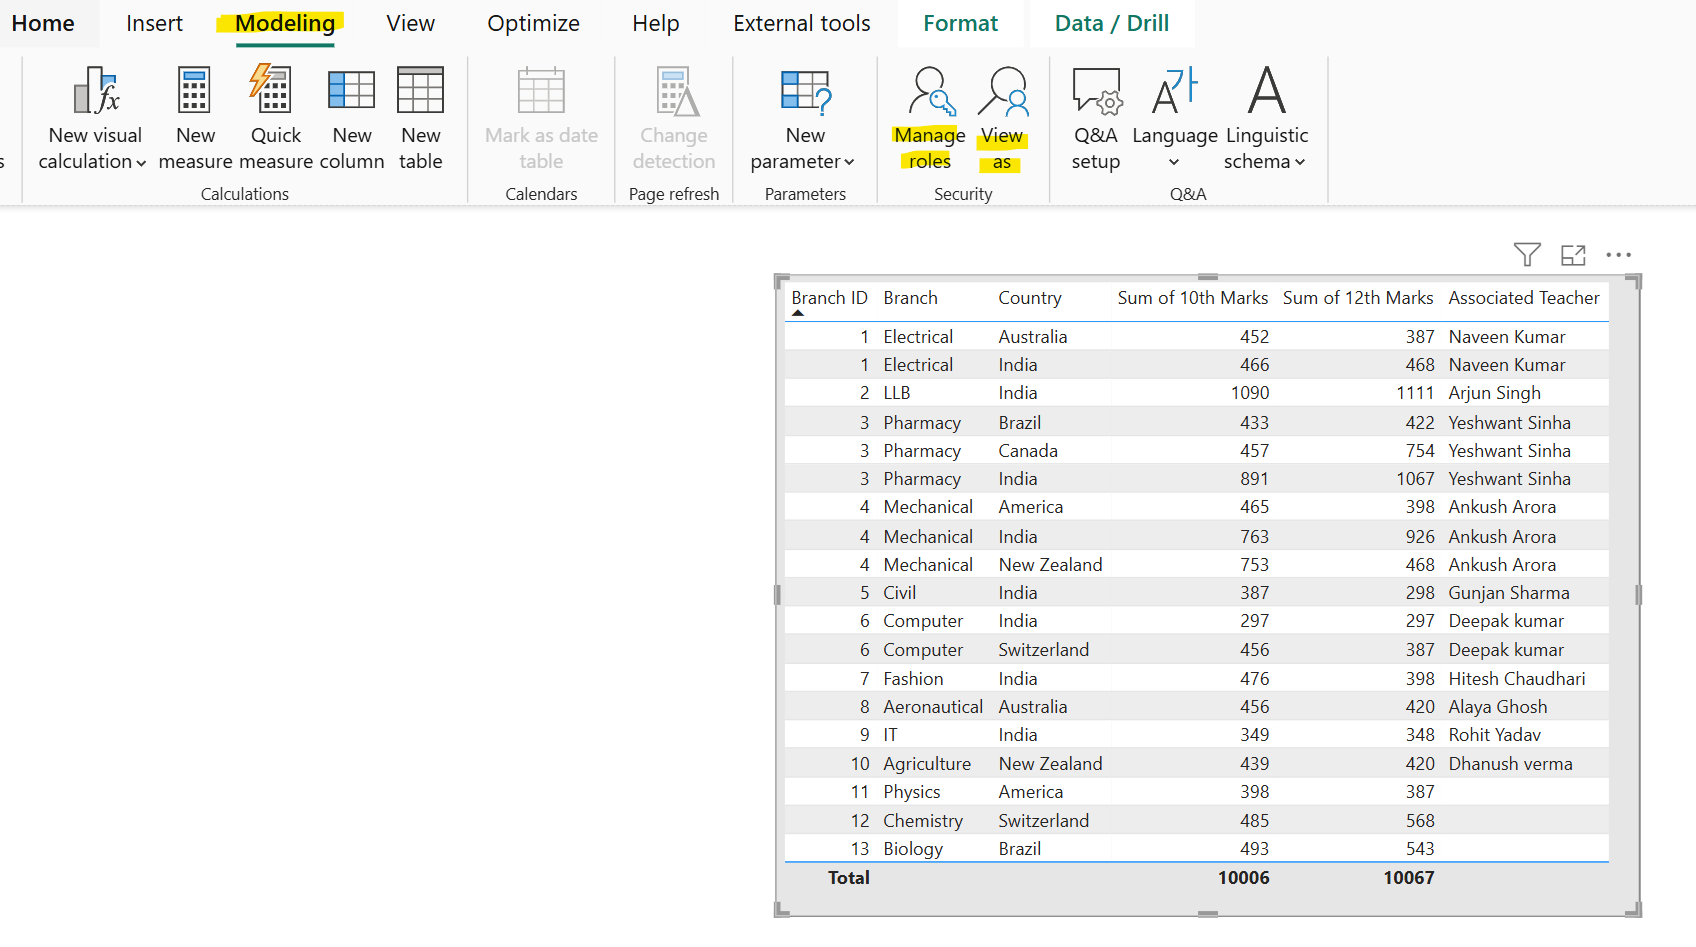
Task: Open the filter icon above the table
Action: point(1526,255)
